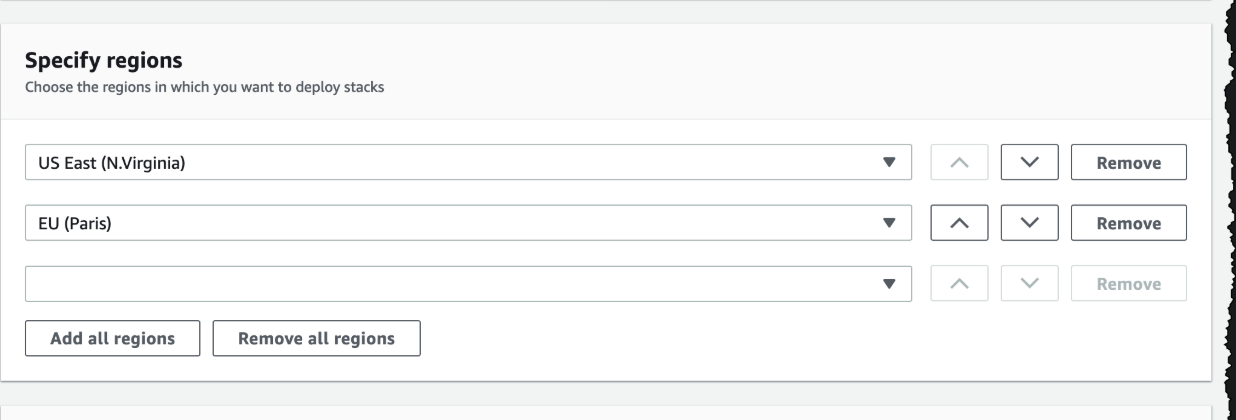Remove the US East (N.Virginia) region
Viewport: 1236px width, 420px height.
tap(1128, 163)
